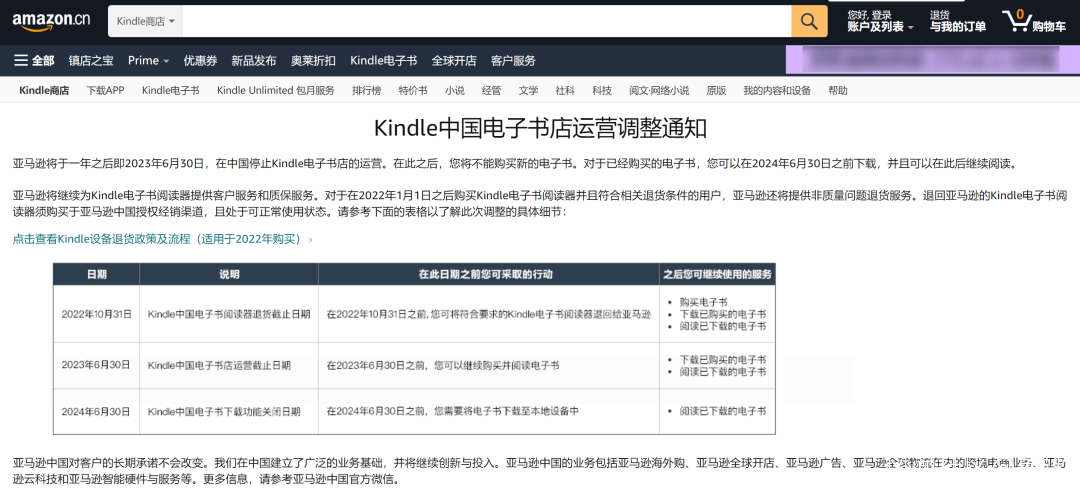Click the amazon.cn logo

(x=51, y=21)
